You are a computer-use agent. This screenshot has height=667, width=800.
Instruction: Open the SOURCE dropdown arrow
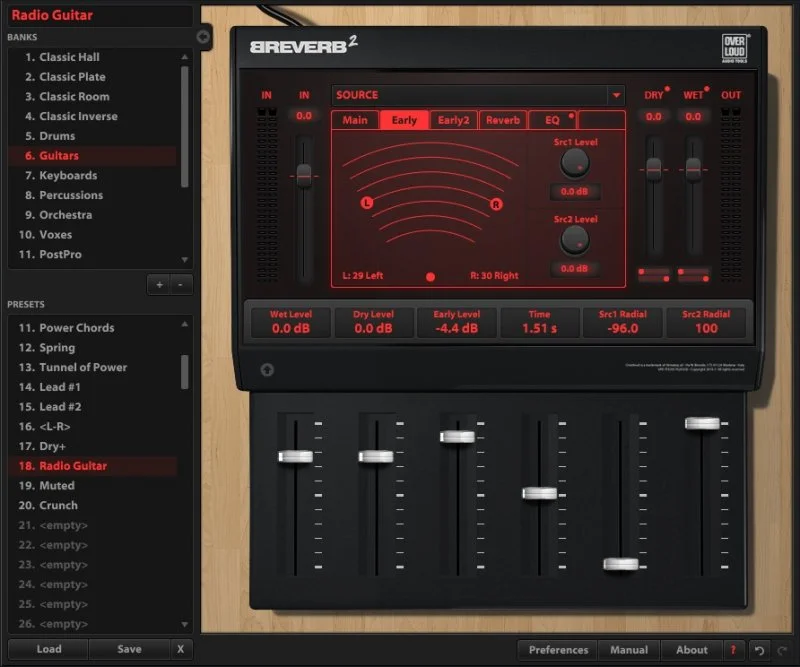pos(616,95)
